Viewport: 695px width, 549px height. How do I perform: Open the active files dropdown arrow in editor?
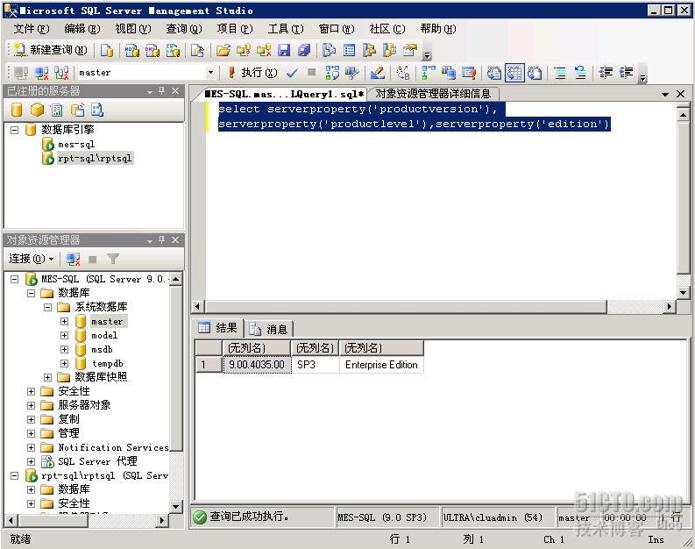pyautogui.click(x=665, y=94)
